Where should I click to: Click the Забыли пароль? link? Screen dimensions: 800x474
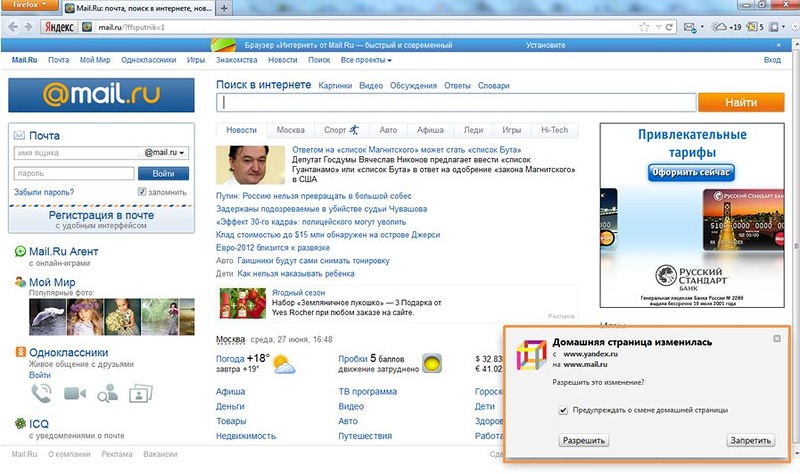44,192
